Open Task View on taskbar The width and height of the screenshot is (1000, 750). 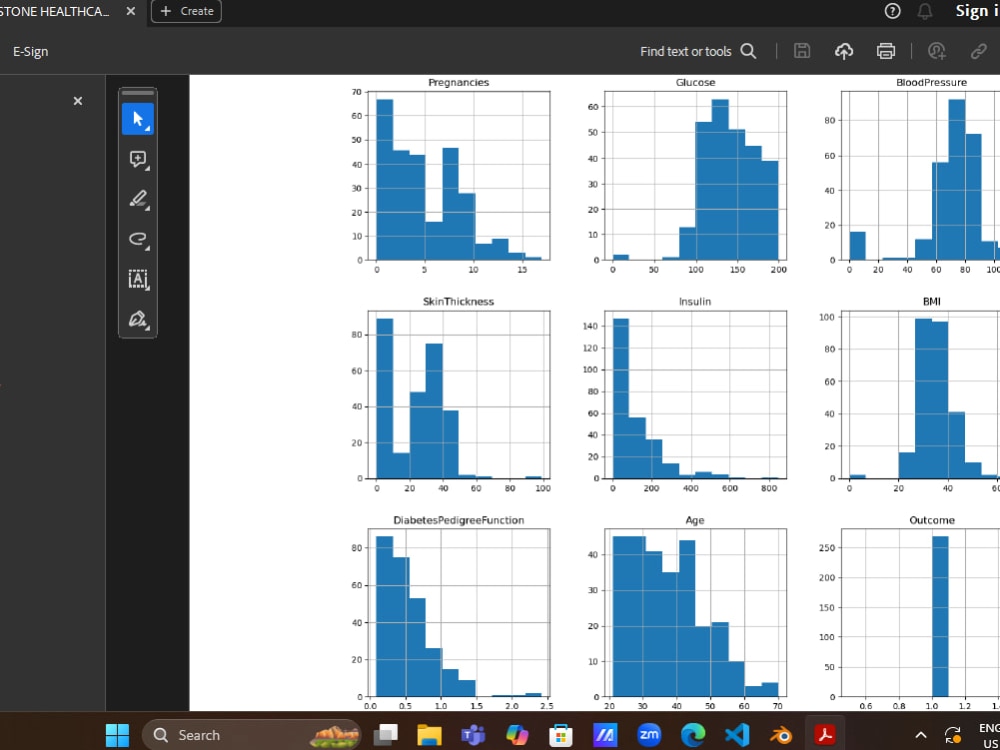click(x=386, y=735)
